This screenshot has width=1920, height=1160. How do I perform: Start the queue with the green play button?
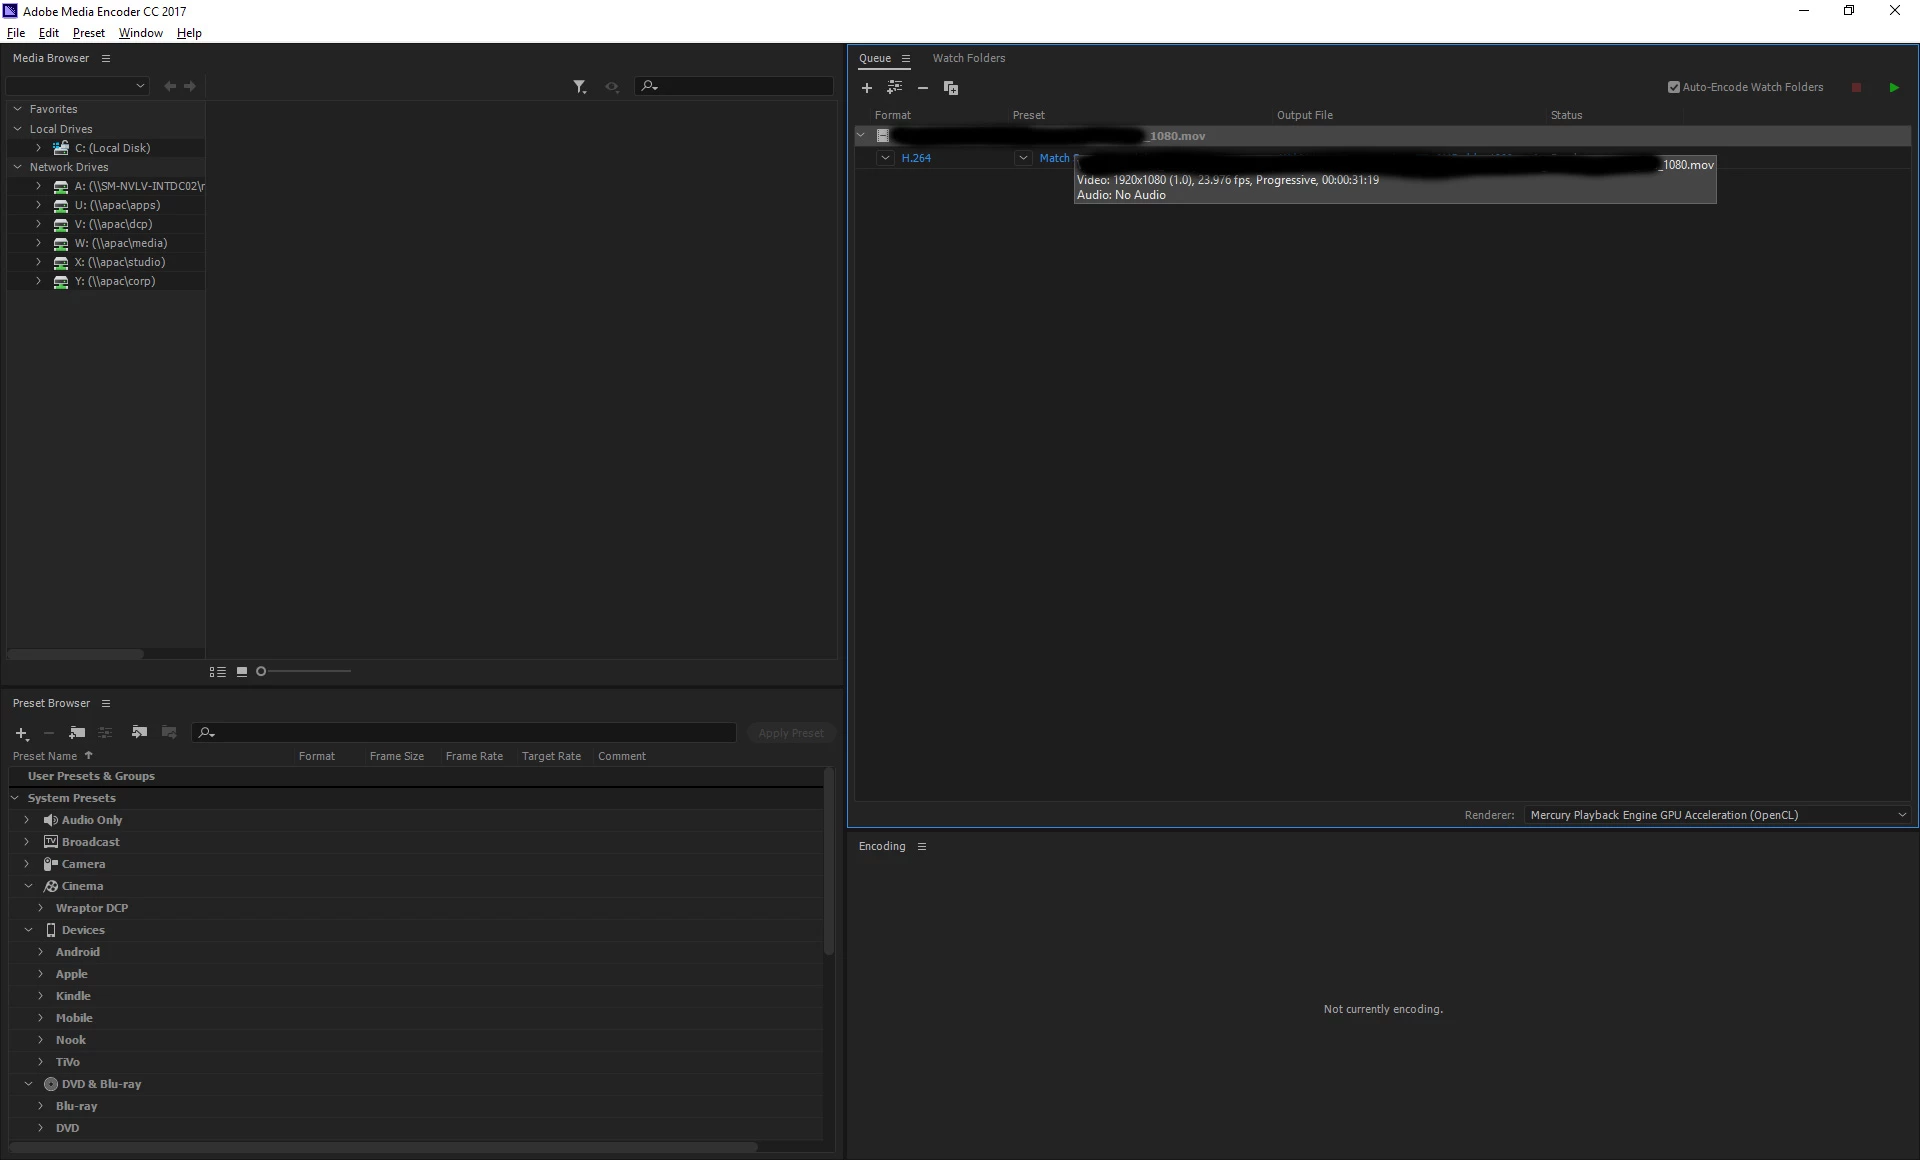(1894, 88)
